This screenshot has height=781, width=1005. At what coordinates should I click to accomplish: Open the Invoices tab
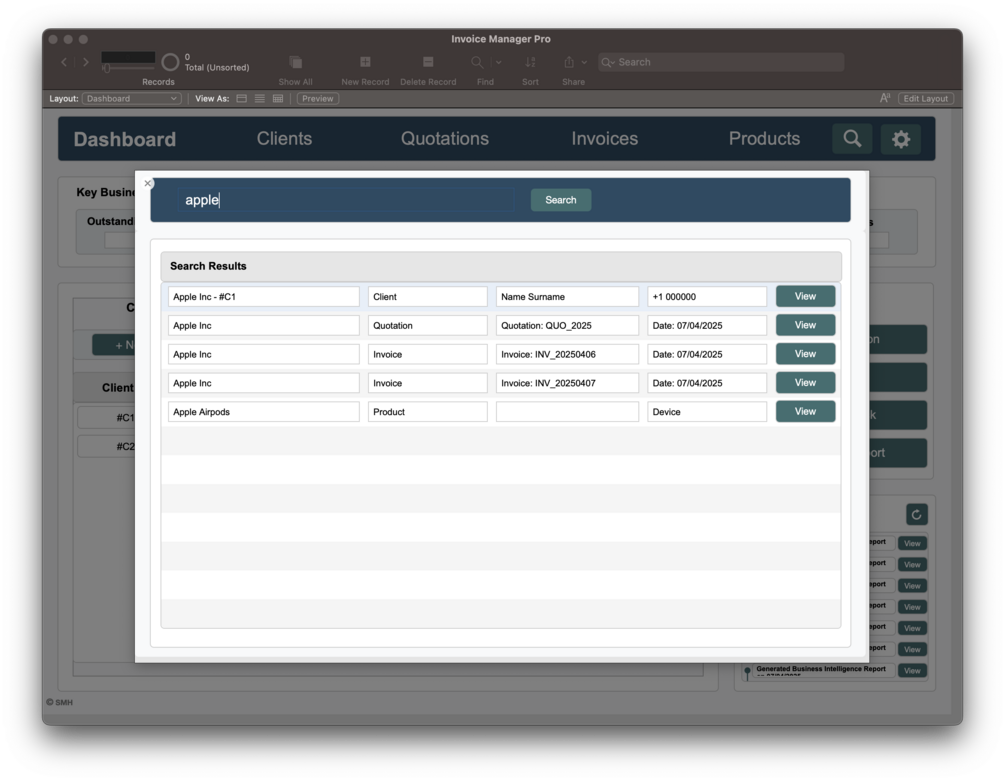point(604,138)
